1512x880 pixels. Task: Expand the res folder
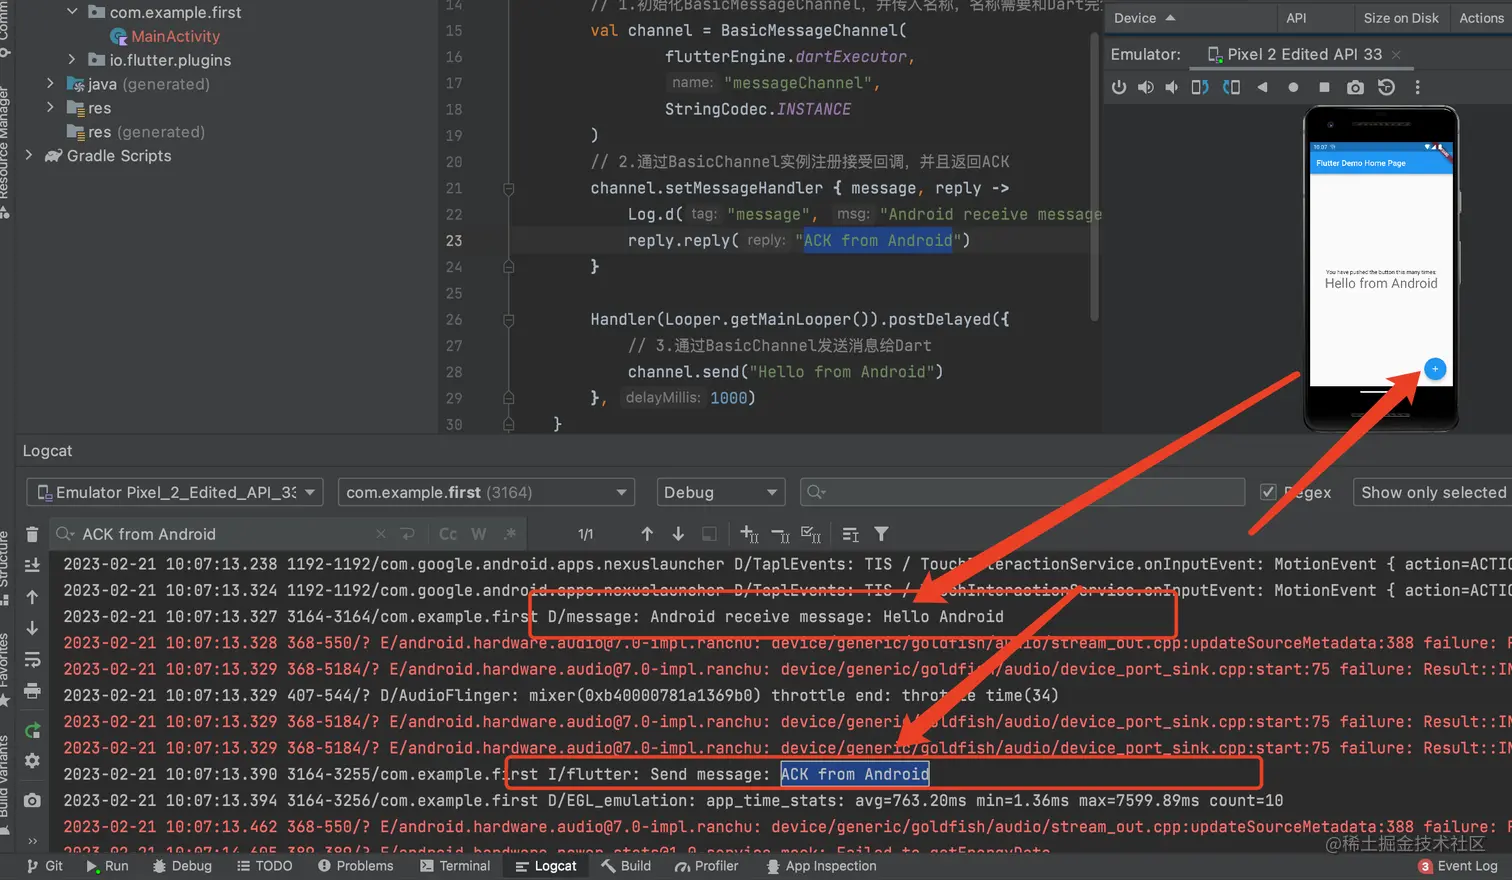click(x=50, y=108)
